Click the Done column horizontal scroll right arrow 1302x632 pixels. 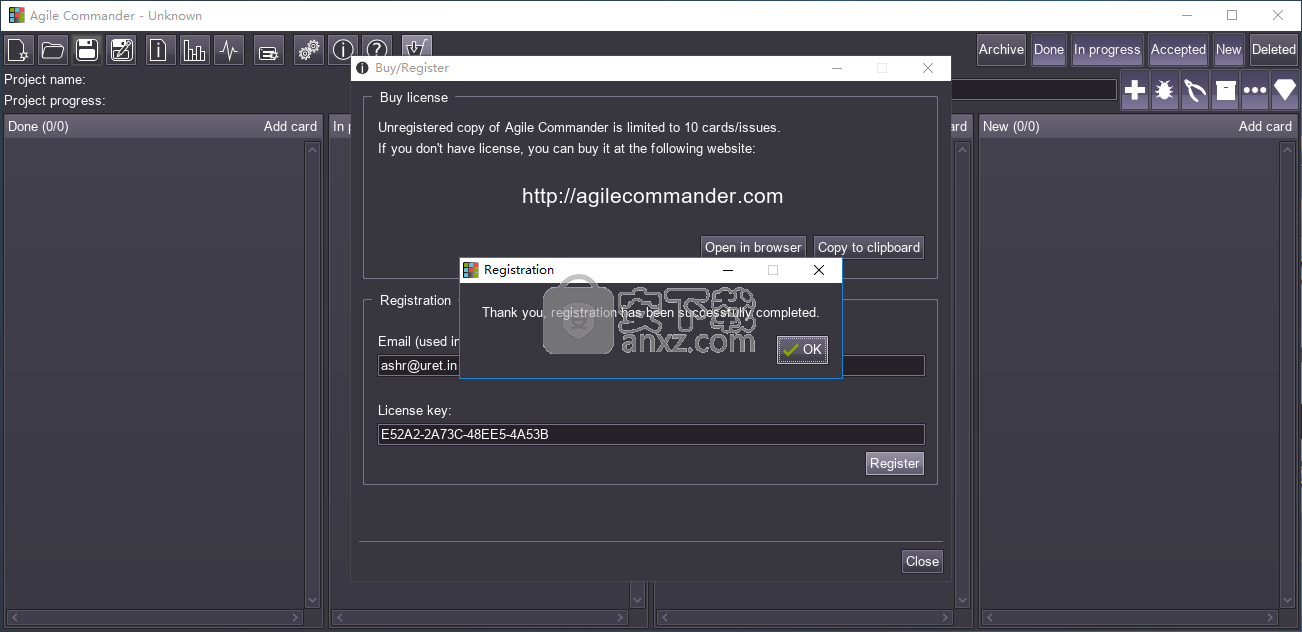coord(295,618)
